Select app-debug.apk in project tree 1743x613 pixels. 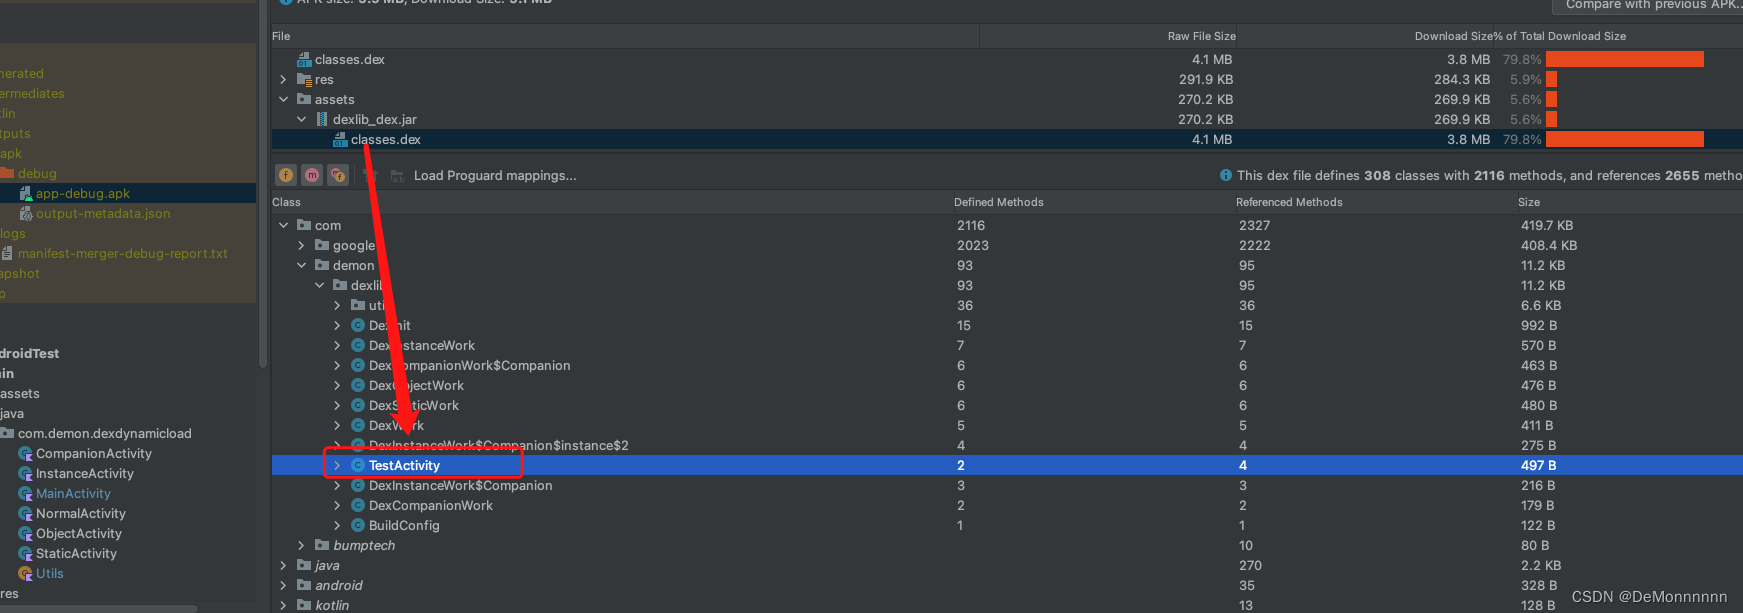(83, 194)
